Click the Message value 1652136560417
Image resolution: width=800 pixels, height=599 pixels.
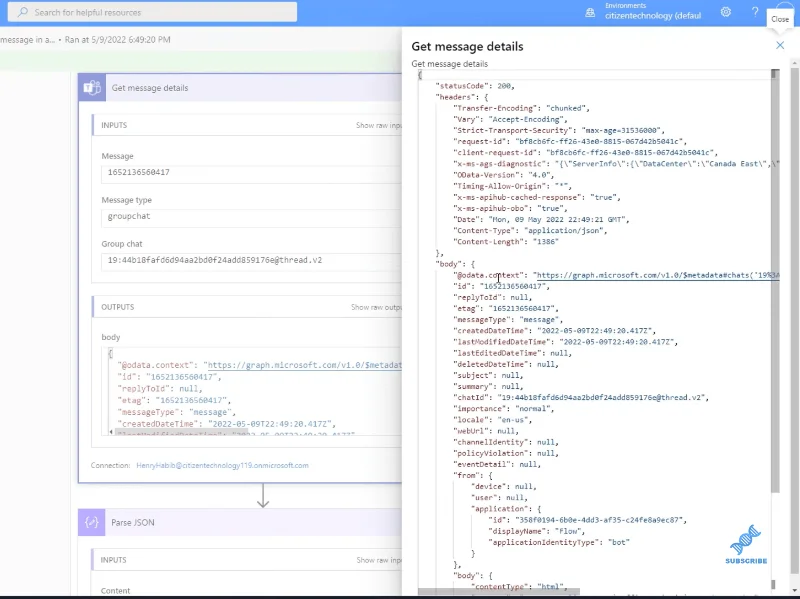(139, 172)
